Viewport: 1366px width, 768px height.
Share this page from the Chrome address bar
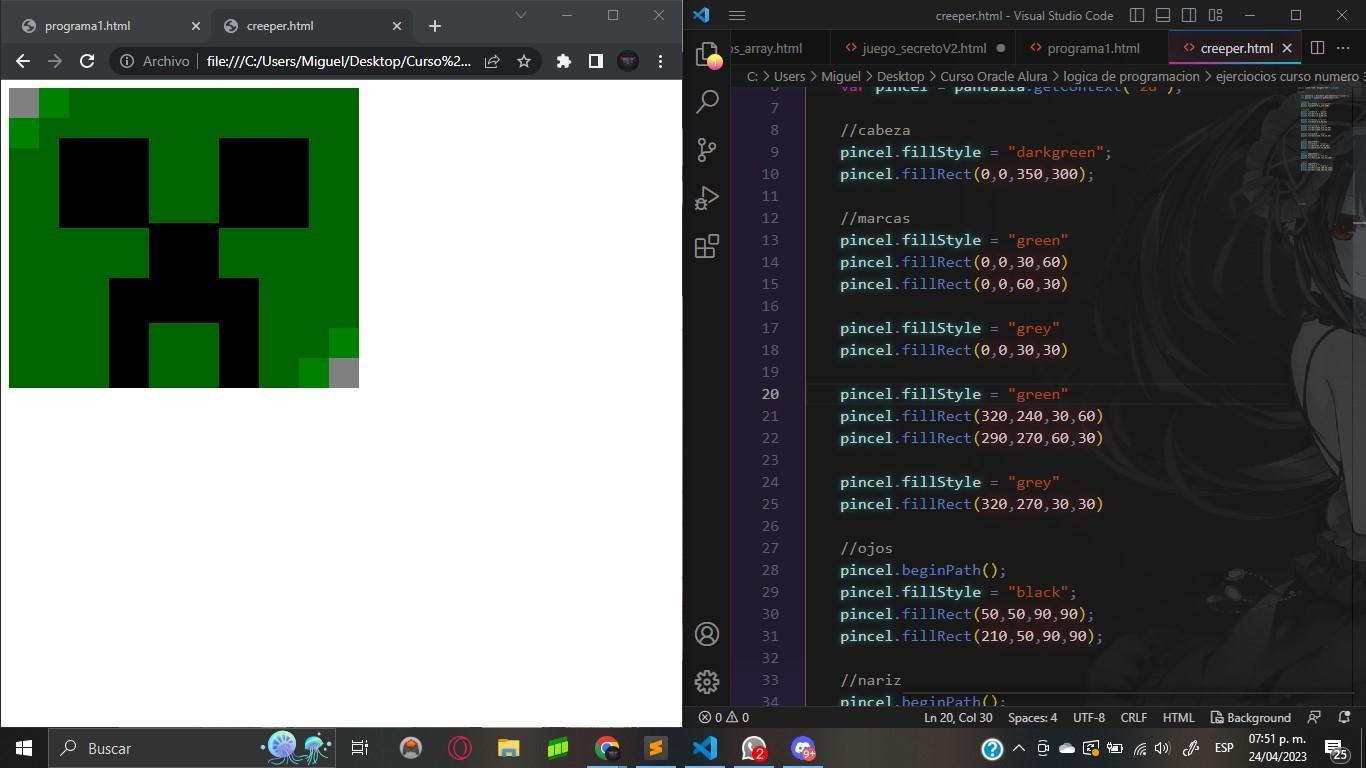[x=492, y=61]
